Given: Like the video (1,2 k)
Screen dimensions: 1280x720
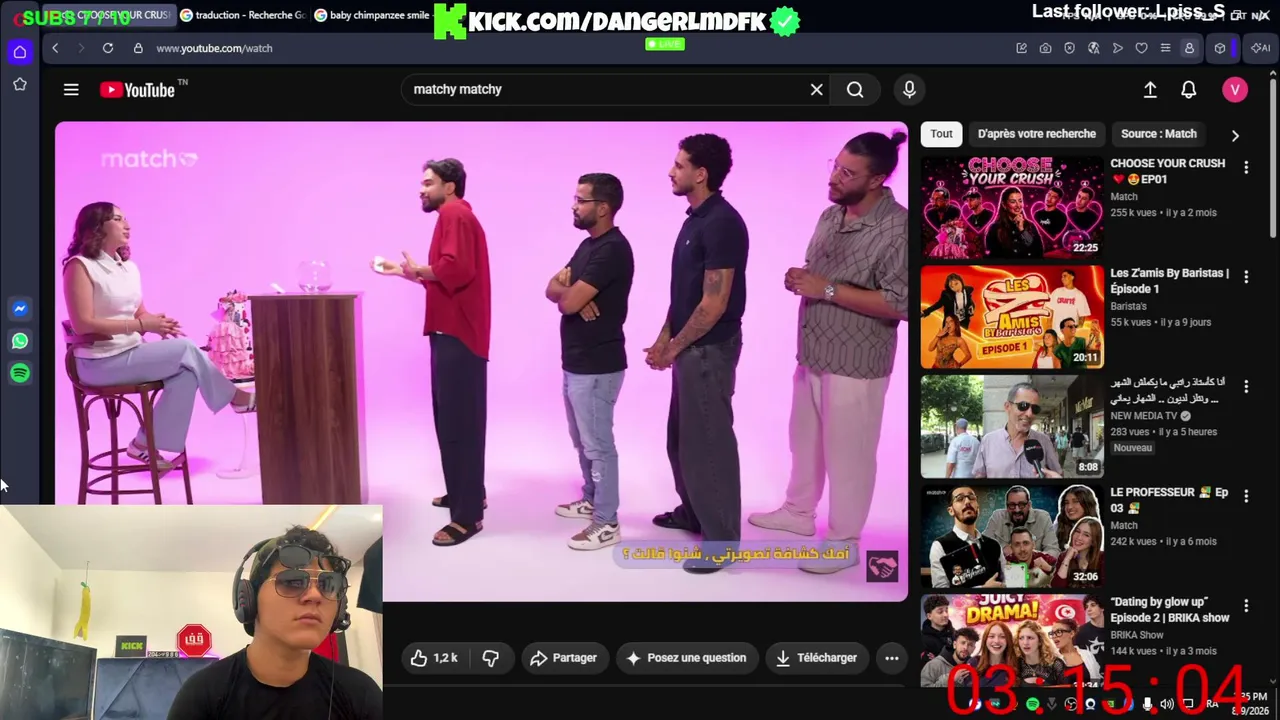Looking at the screenshot, I should click(434, 658).
